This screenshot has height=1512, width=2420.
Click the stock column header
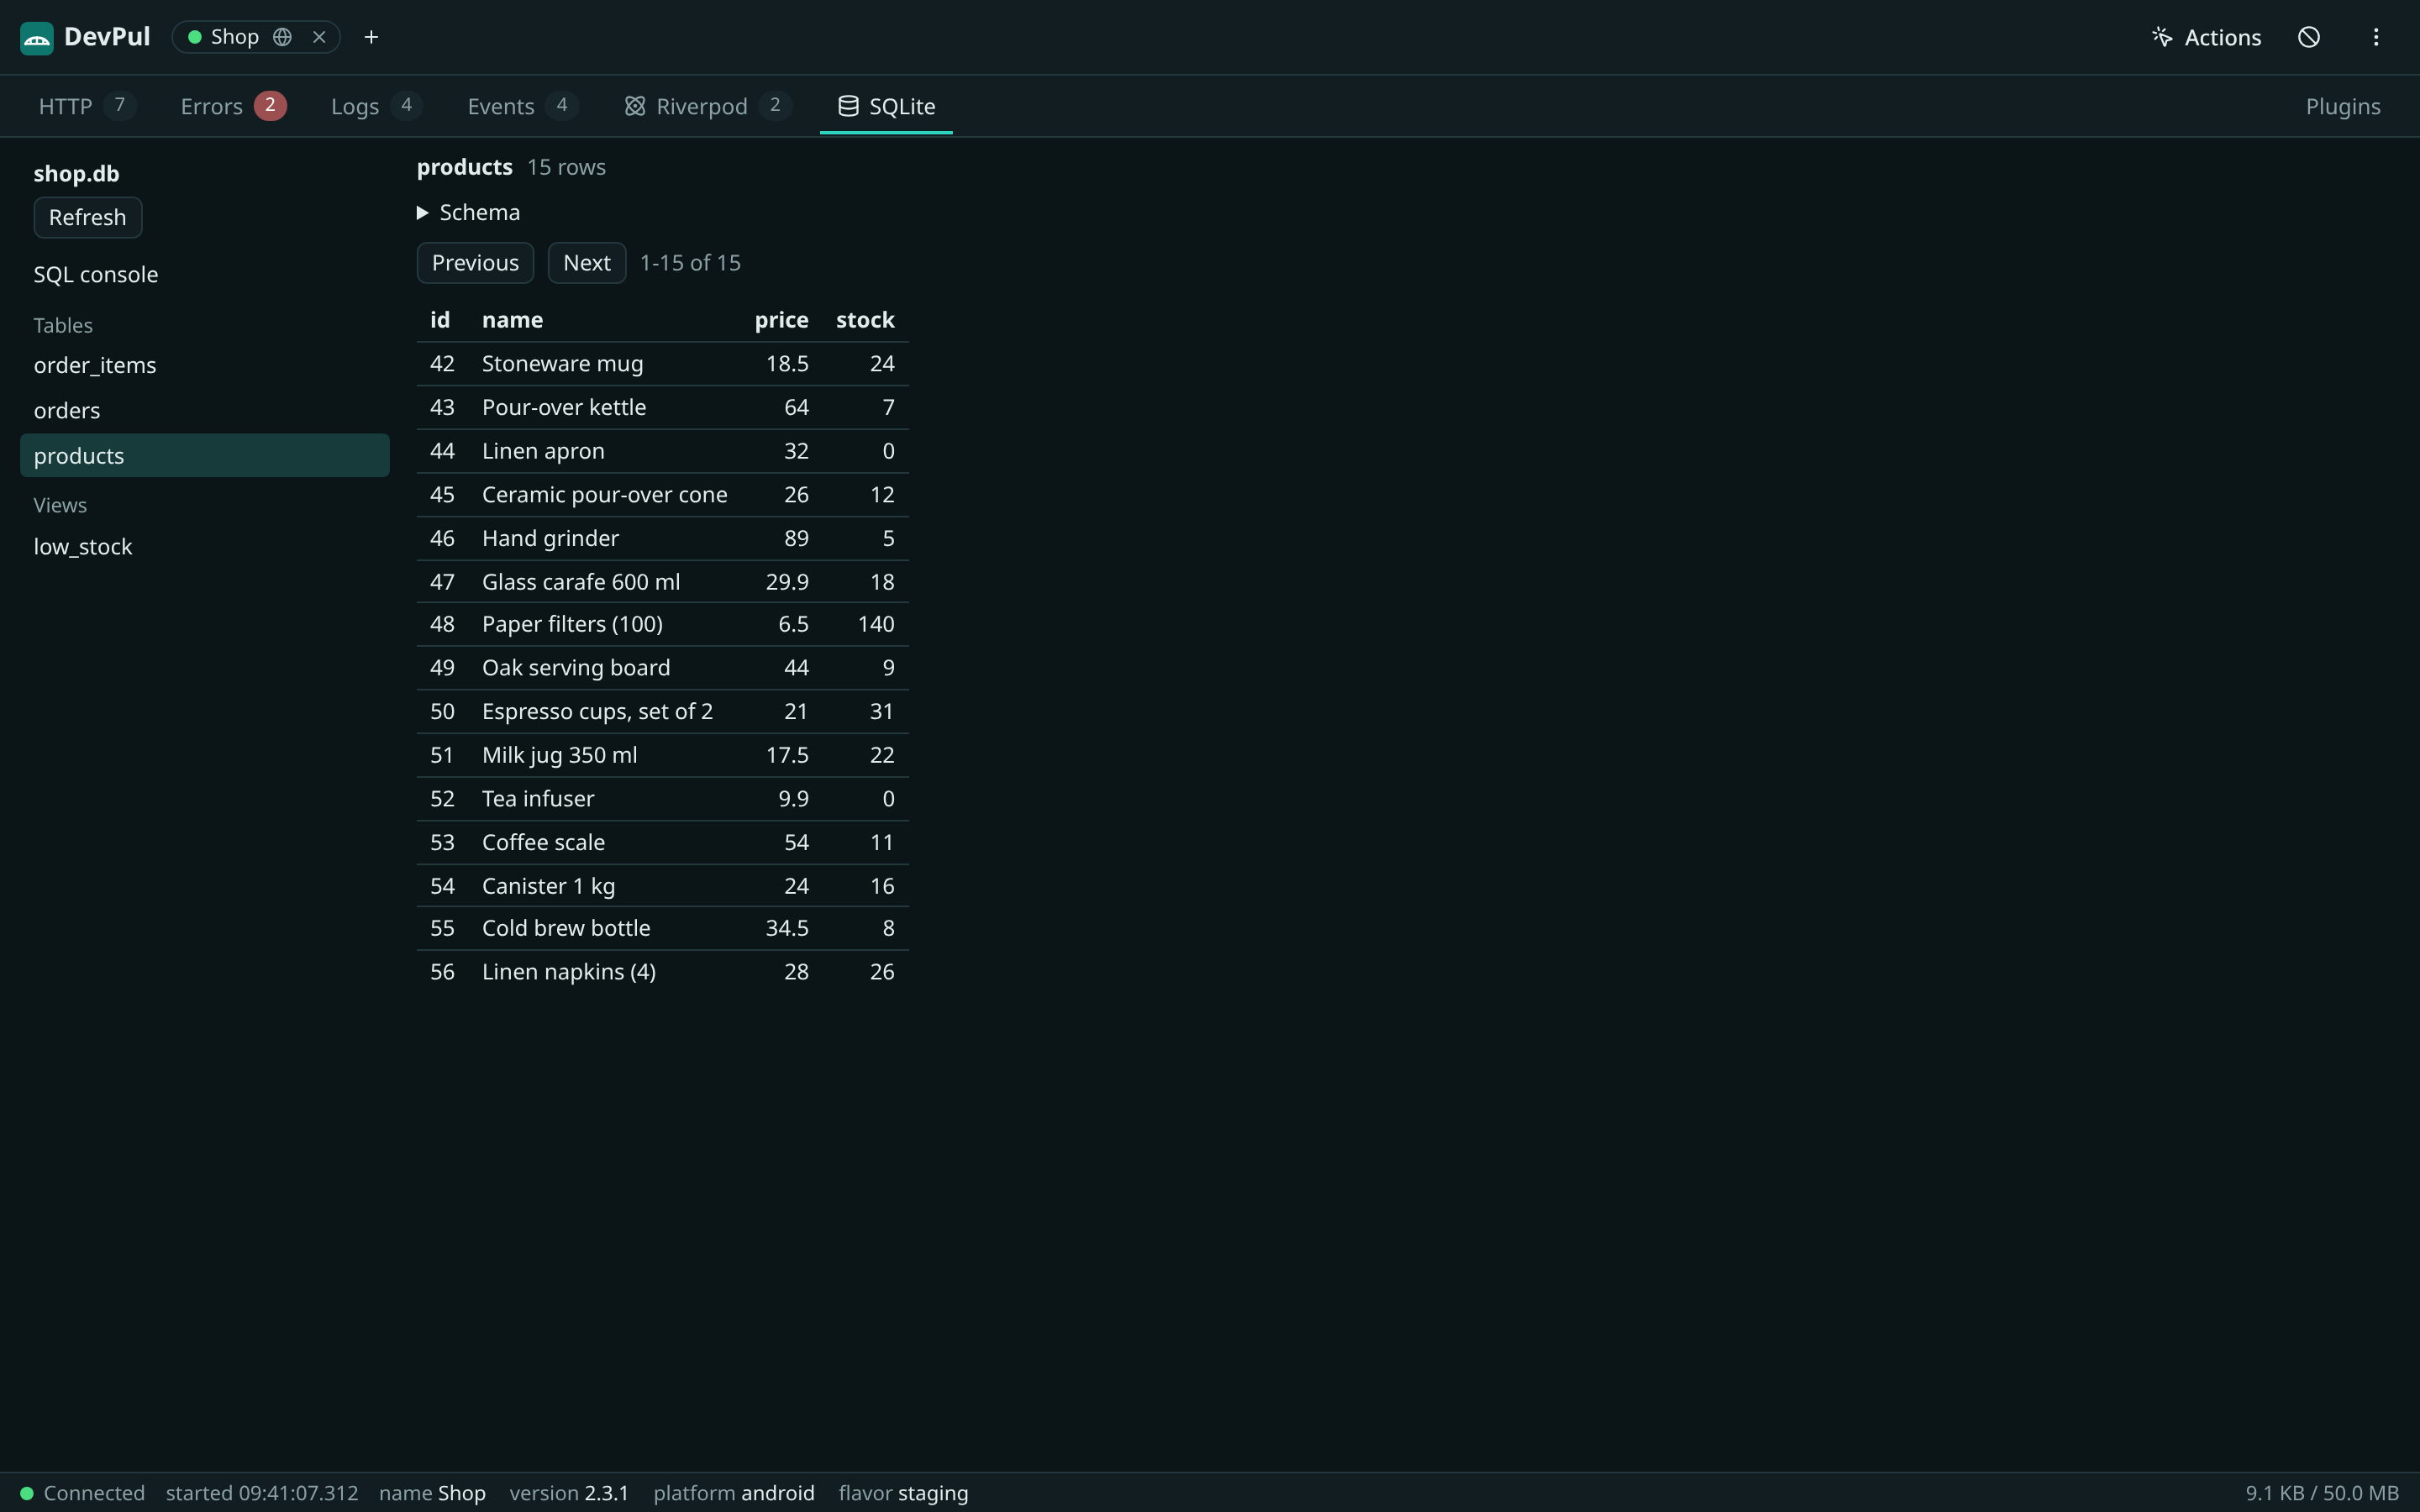click(865, 320)
